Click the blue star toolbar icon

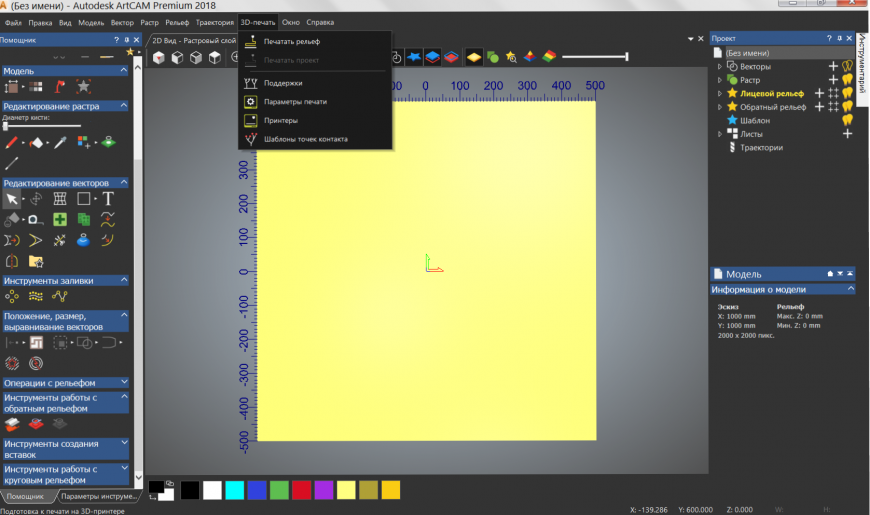tap(414, 57)
